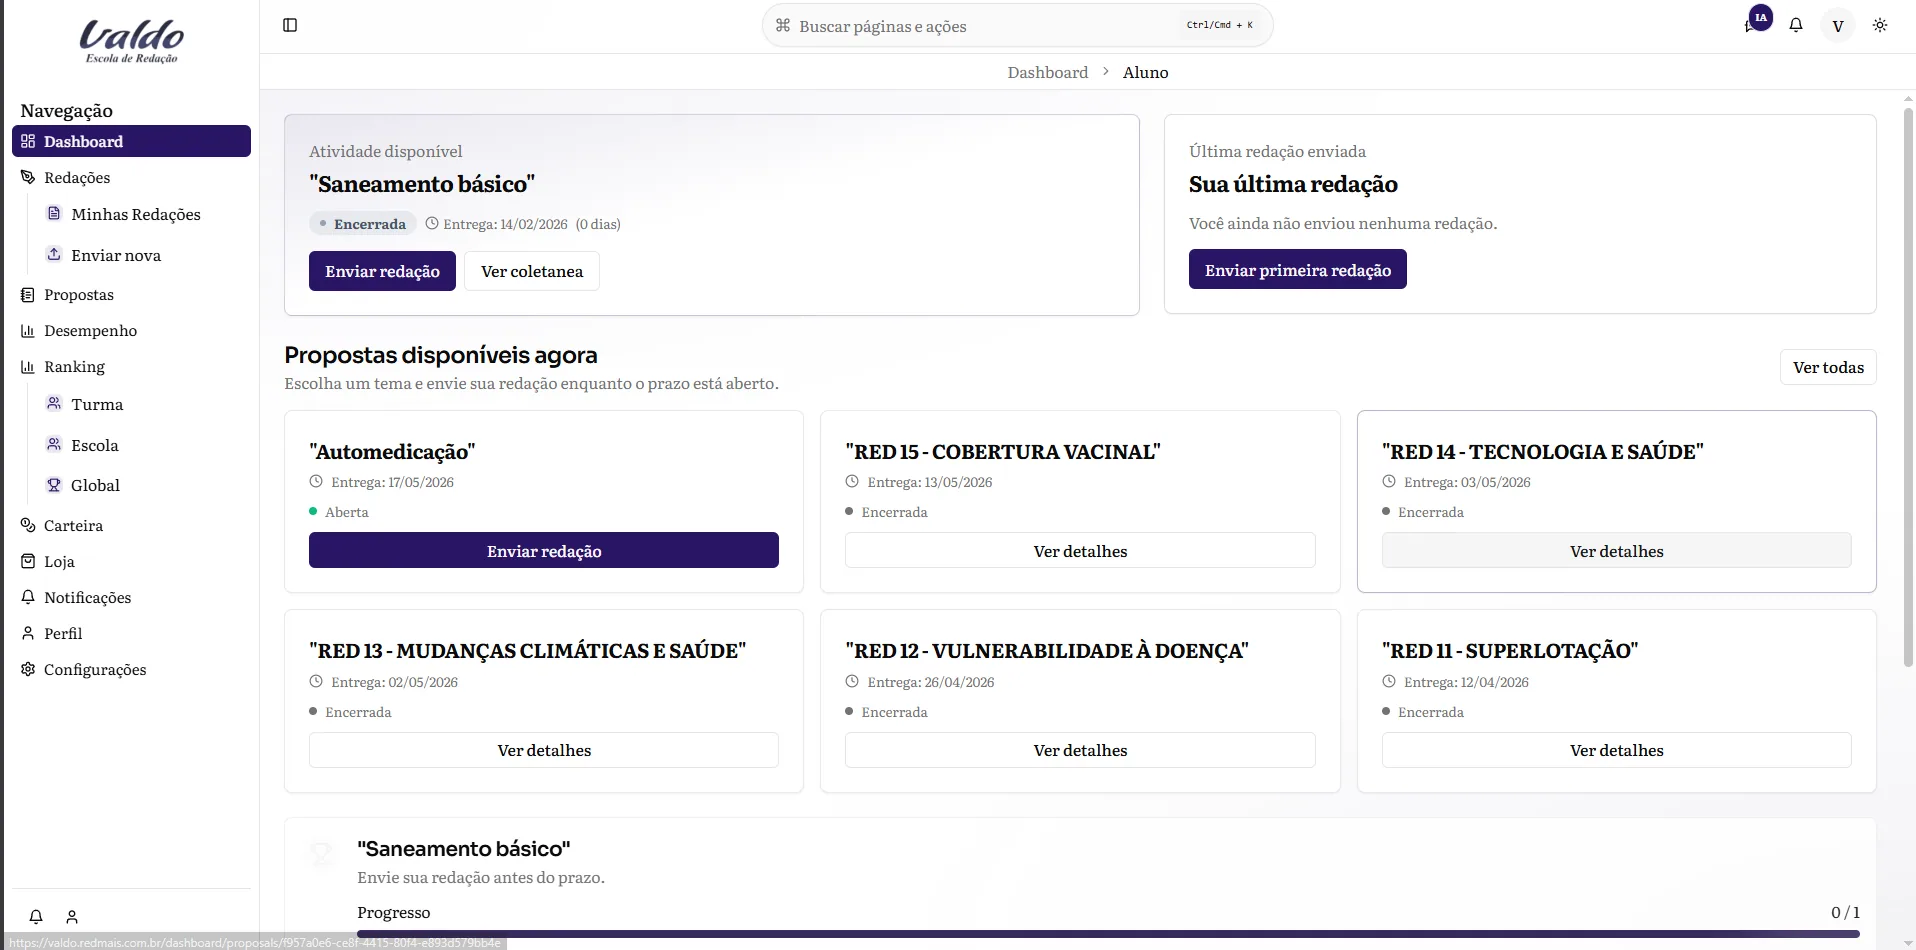Expand the Redações navigation section
Viewport: 1916px width, 950px height.
[131, 177]
